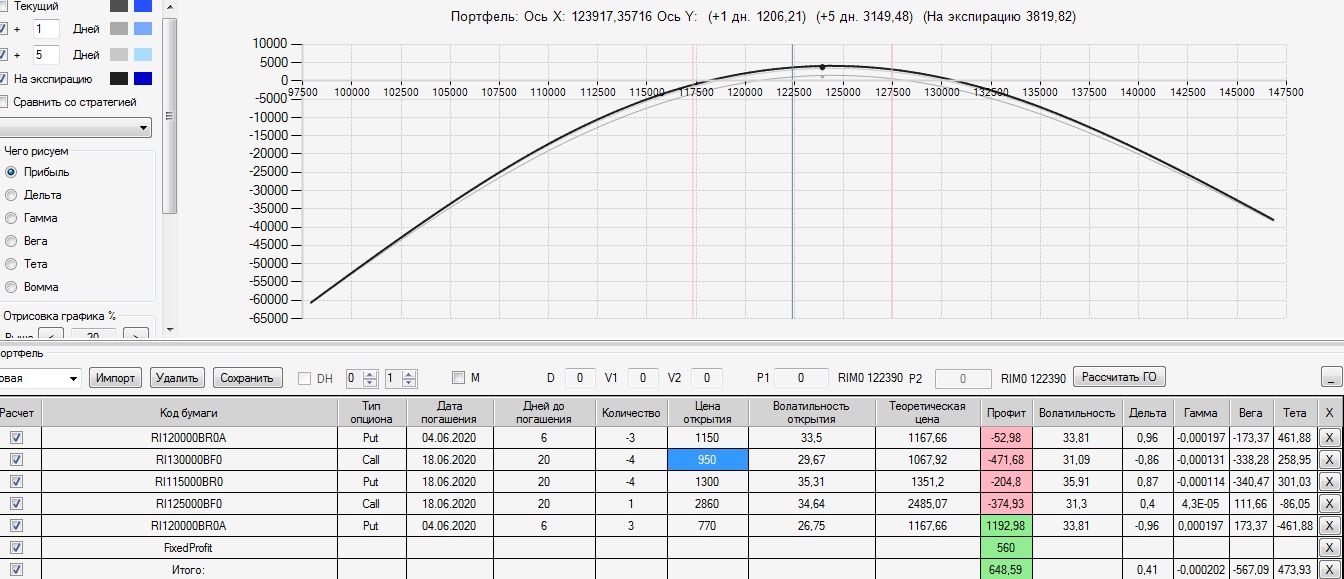This screenshot has height=579, width=1344.
Task: Click the profit cell showing 1192,98
Action: [1006, 526]
